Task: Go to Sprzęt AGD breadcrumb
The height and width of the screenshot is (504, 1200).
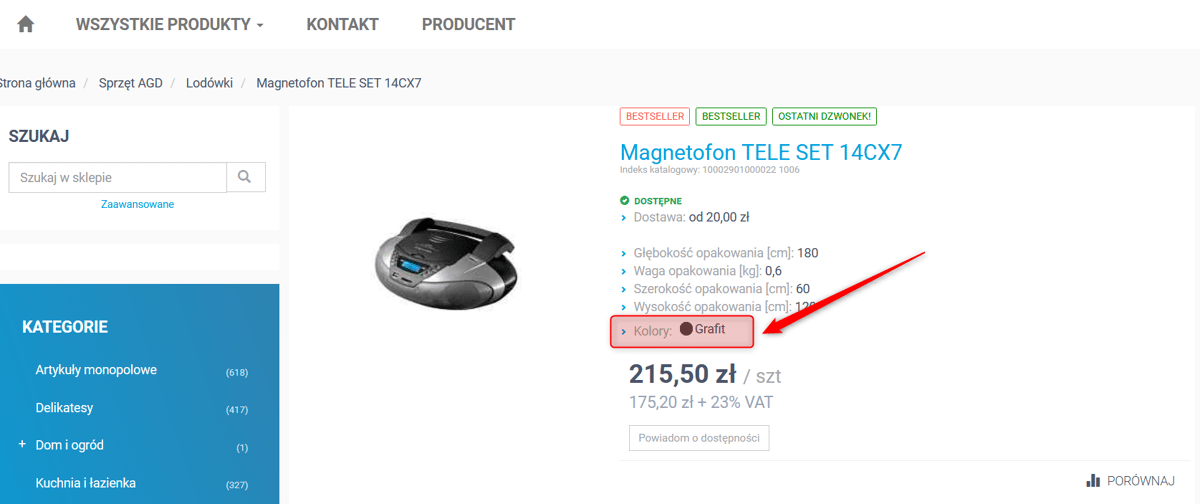Action: pos(130,83)
